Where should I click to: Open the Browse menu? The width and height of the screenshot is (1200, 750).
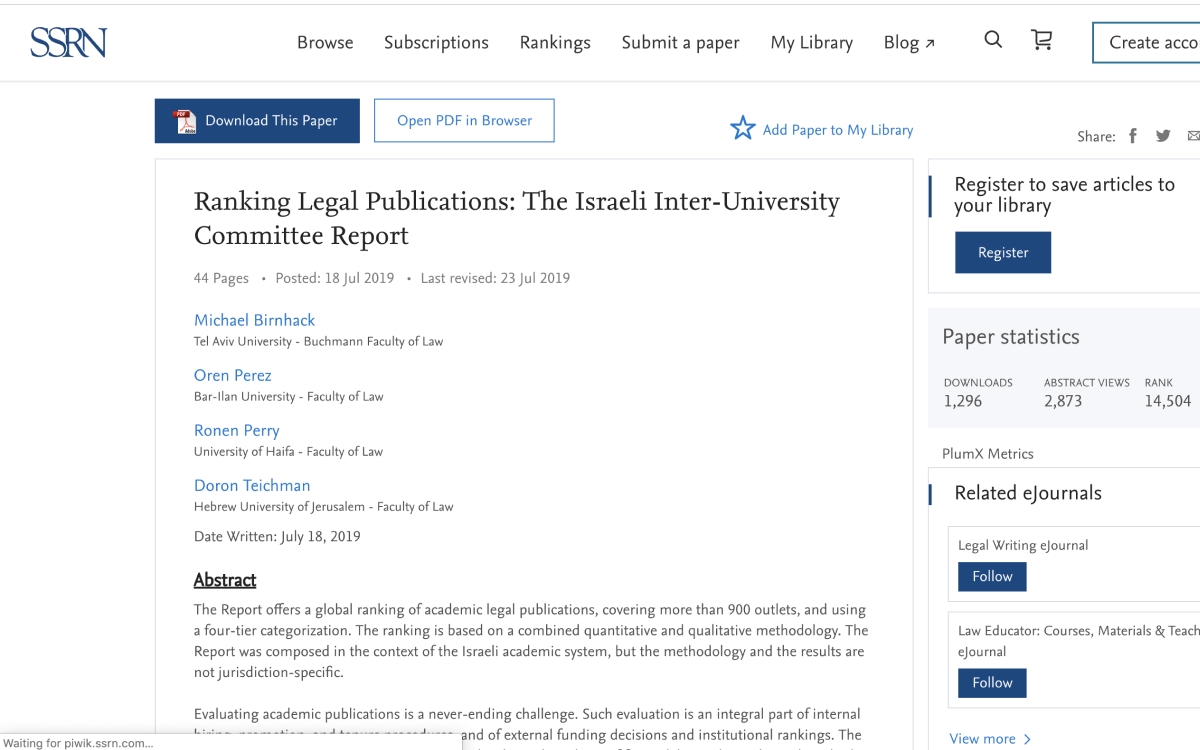(x=325, y=42)
